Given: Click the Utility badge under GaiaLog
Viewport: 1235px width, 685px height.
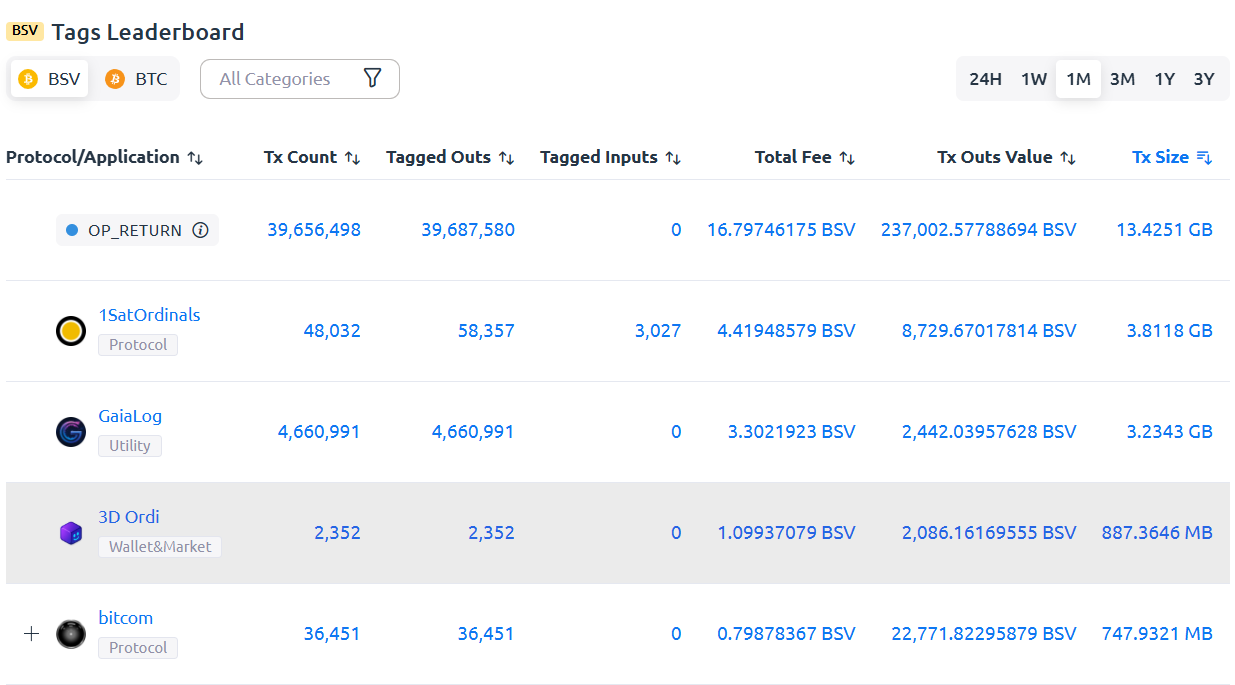Looking at the screenshot, I should (x=130, y=446).
